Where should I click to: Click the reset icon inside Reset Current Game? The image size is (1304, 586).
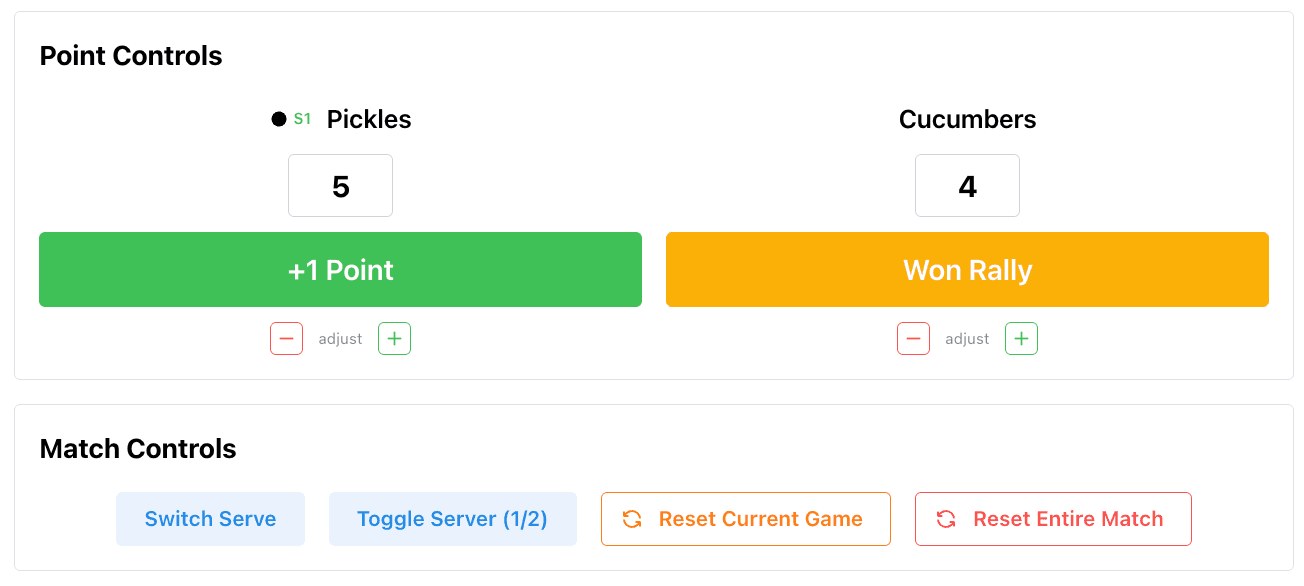tap(630, 519)
